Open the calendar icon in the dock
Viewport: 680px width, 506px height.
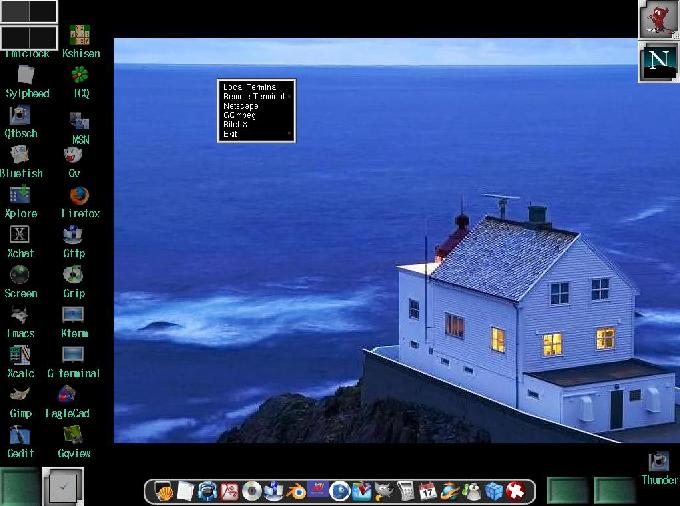[428, 491]
